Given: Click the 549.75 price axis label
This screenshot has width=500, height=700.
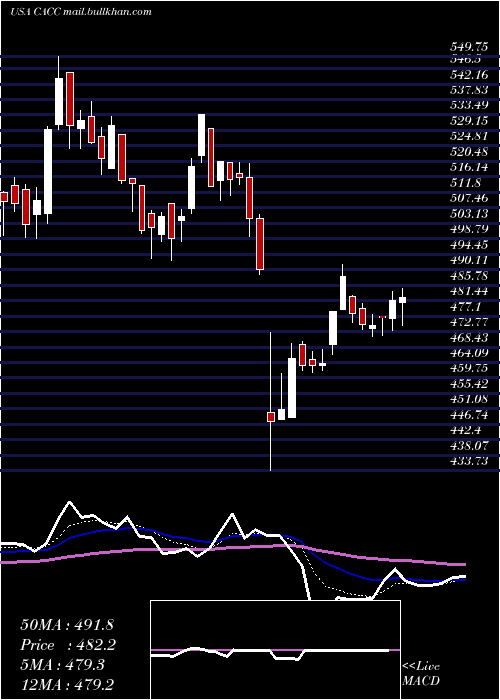Looking at the screenshot, I should [x=468, y=47].
